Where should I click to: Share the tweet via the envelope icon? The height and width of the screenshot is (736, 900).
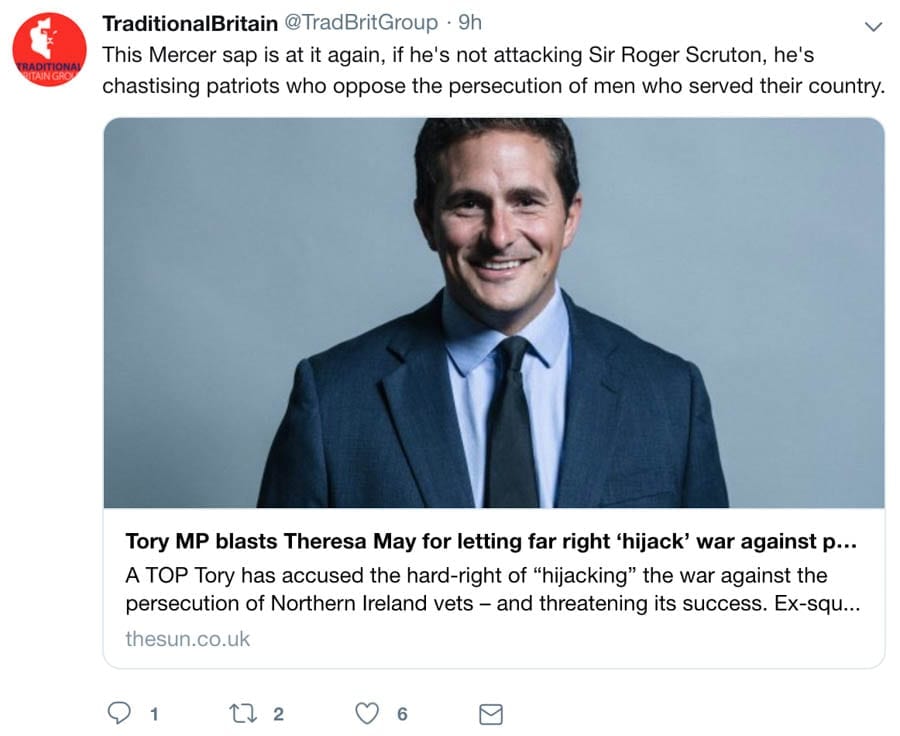(x=491, y=714)
